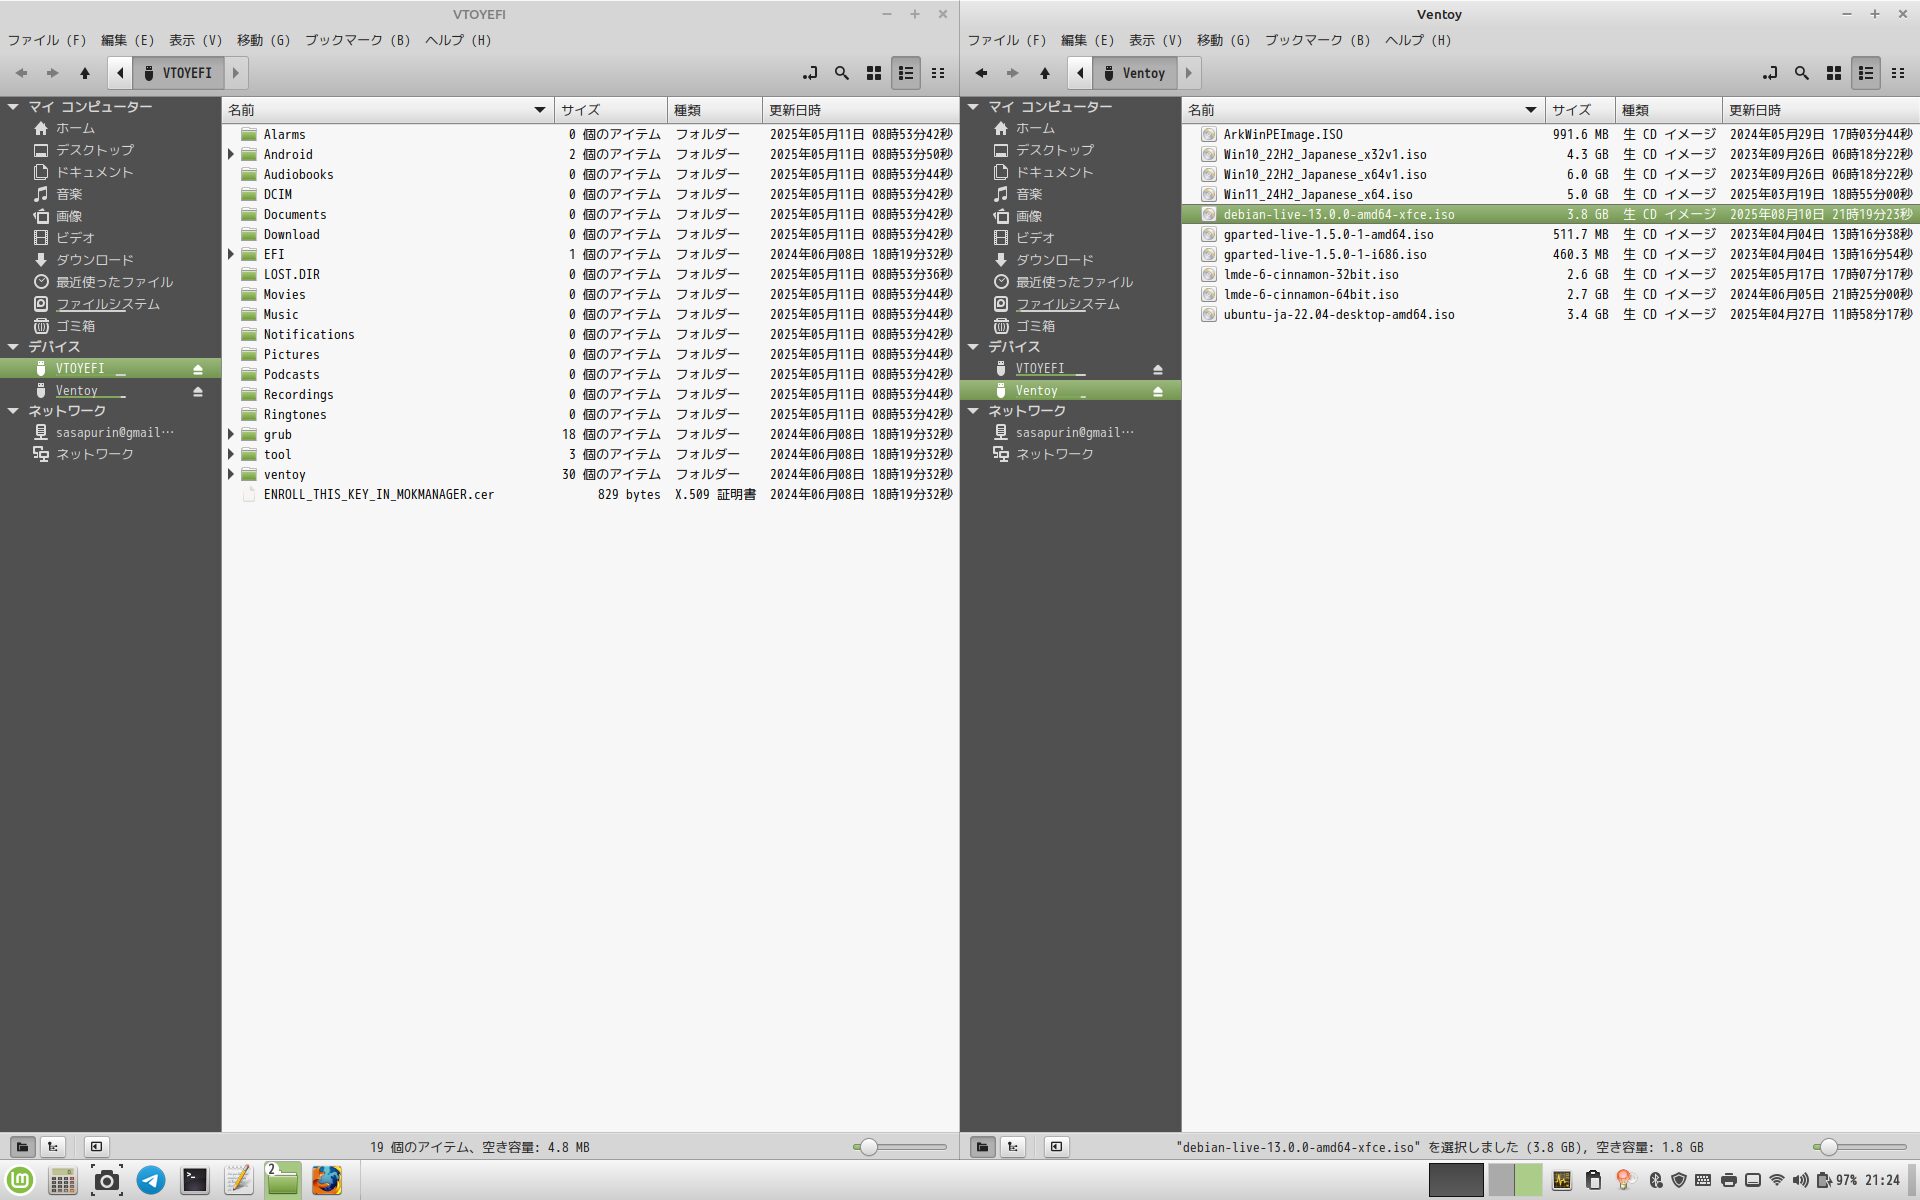1920x1200 pixels.
Task: Open 移動 (G) menu in Ventoy window
Action: (x=1223, y=40)
